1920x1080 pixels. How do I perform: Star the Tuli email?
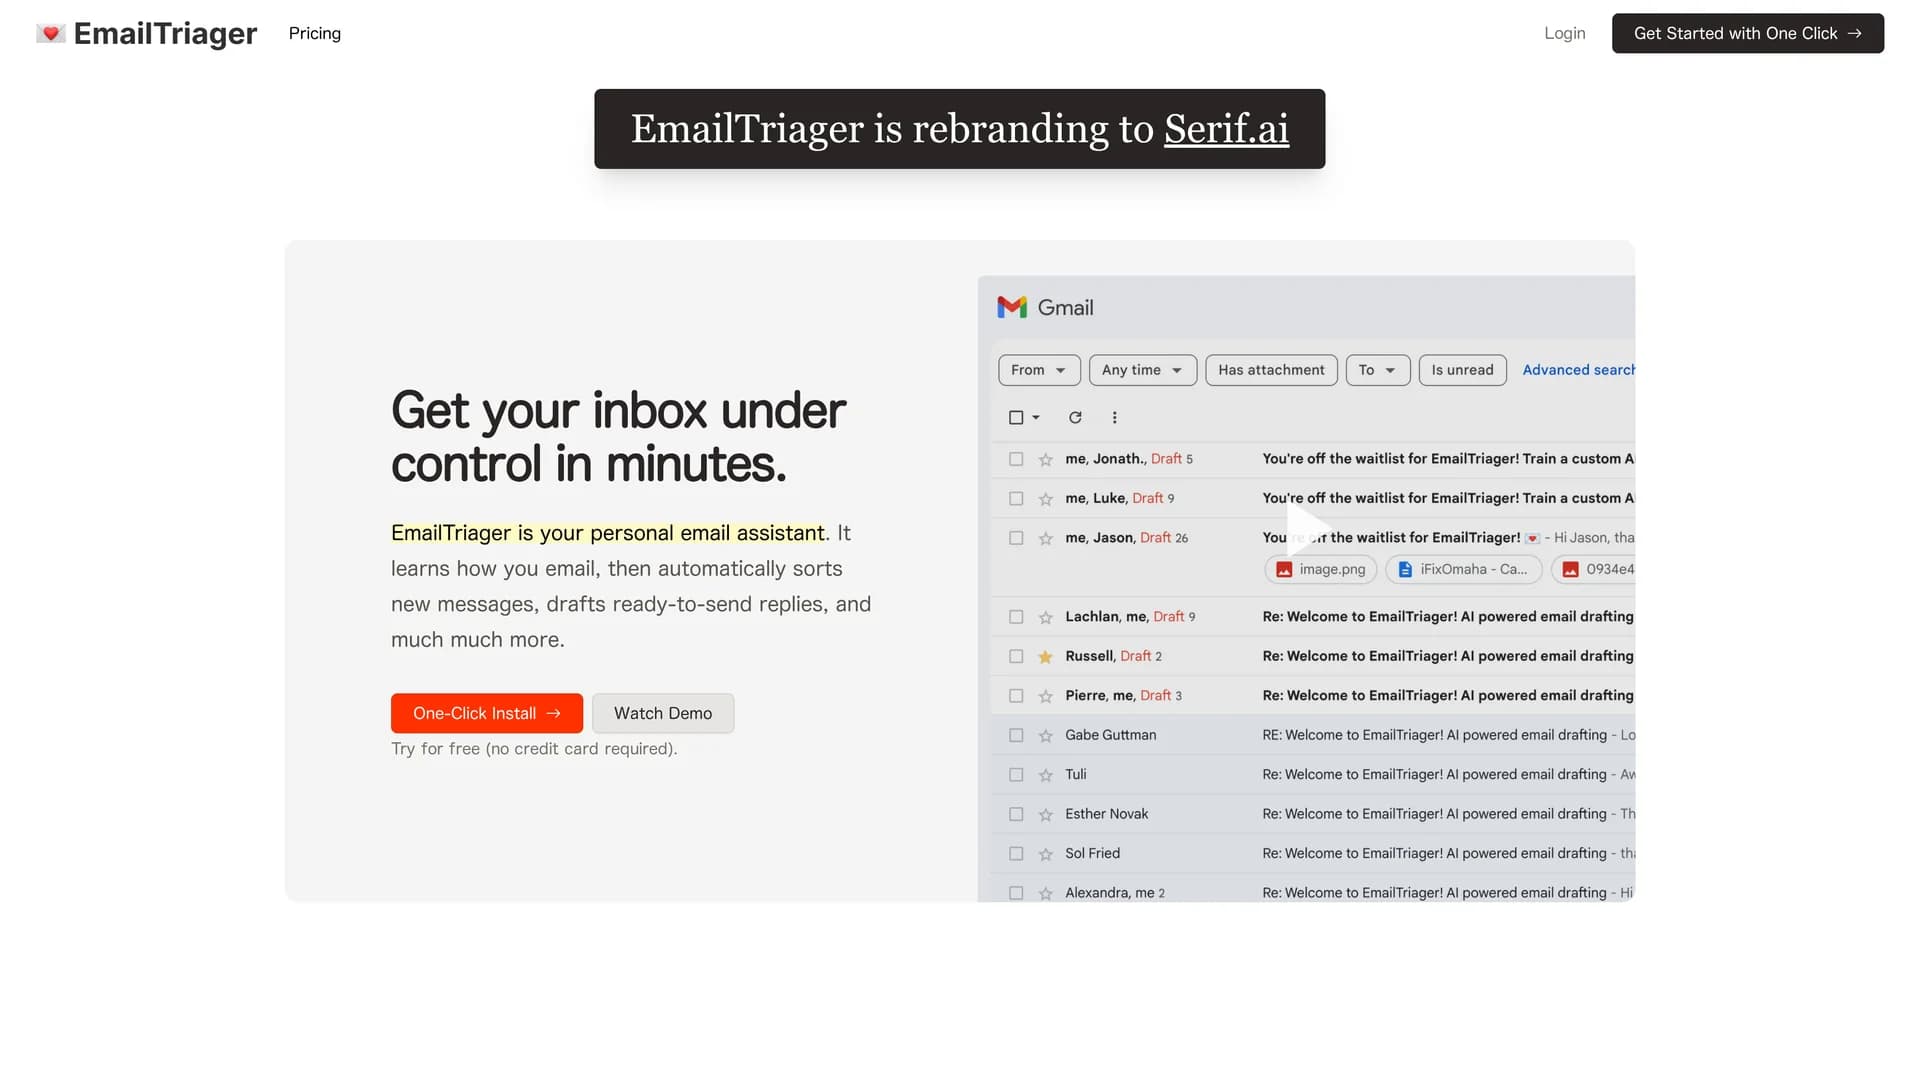click(1045, 775)
